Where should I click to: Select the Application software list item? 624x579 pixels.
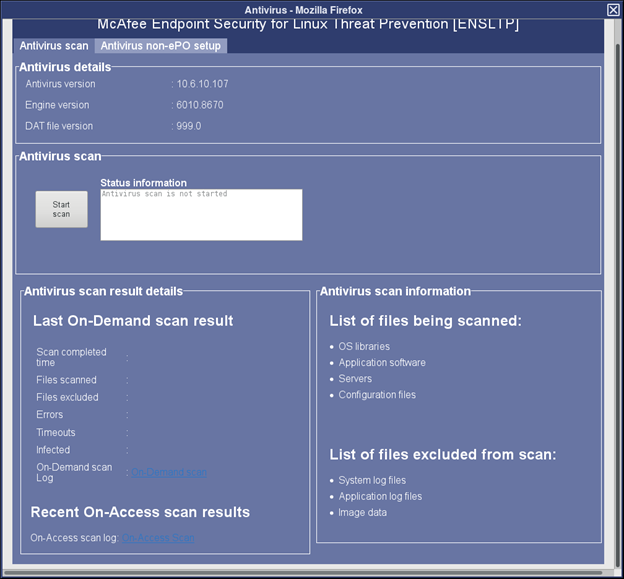(381, 363)
